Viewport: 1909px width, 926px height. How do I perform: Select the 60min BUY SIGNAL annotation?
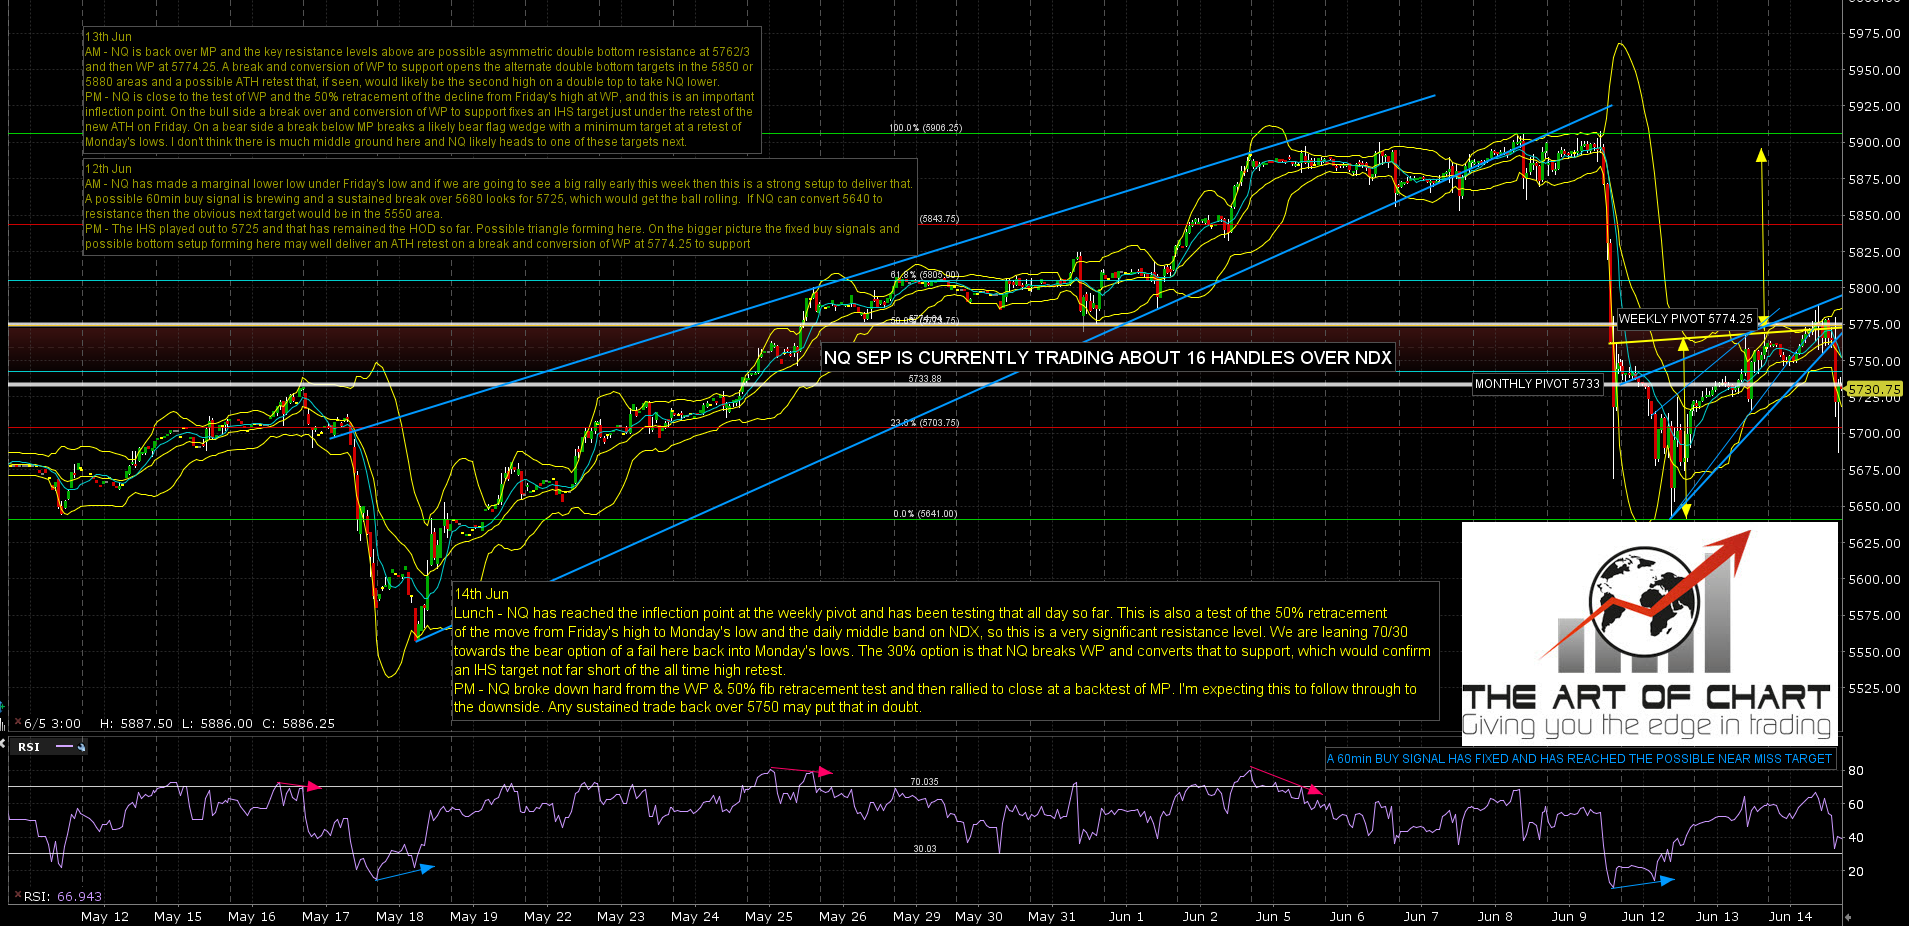1579,759
